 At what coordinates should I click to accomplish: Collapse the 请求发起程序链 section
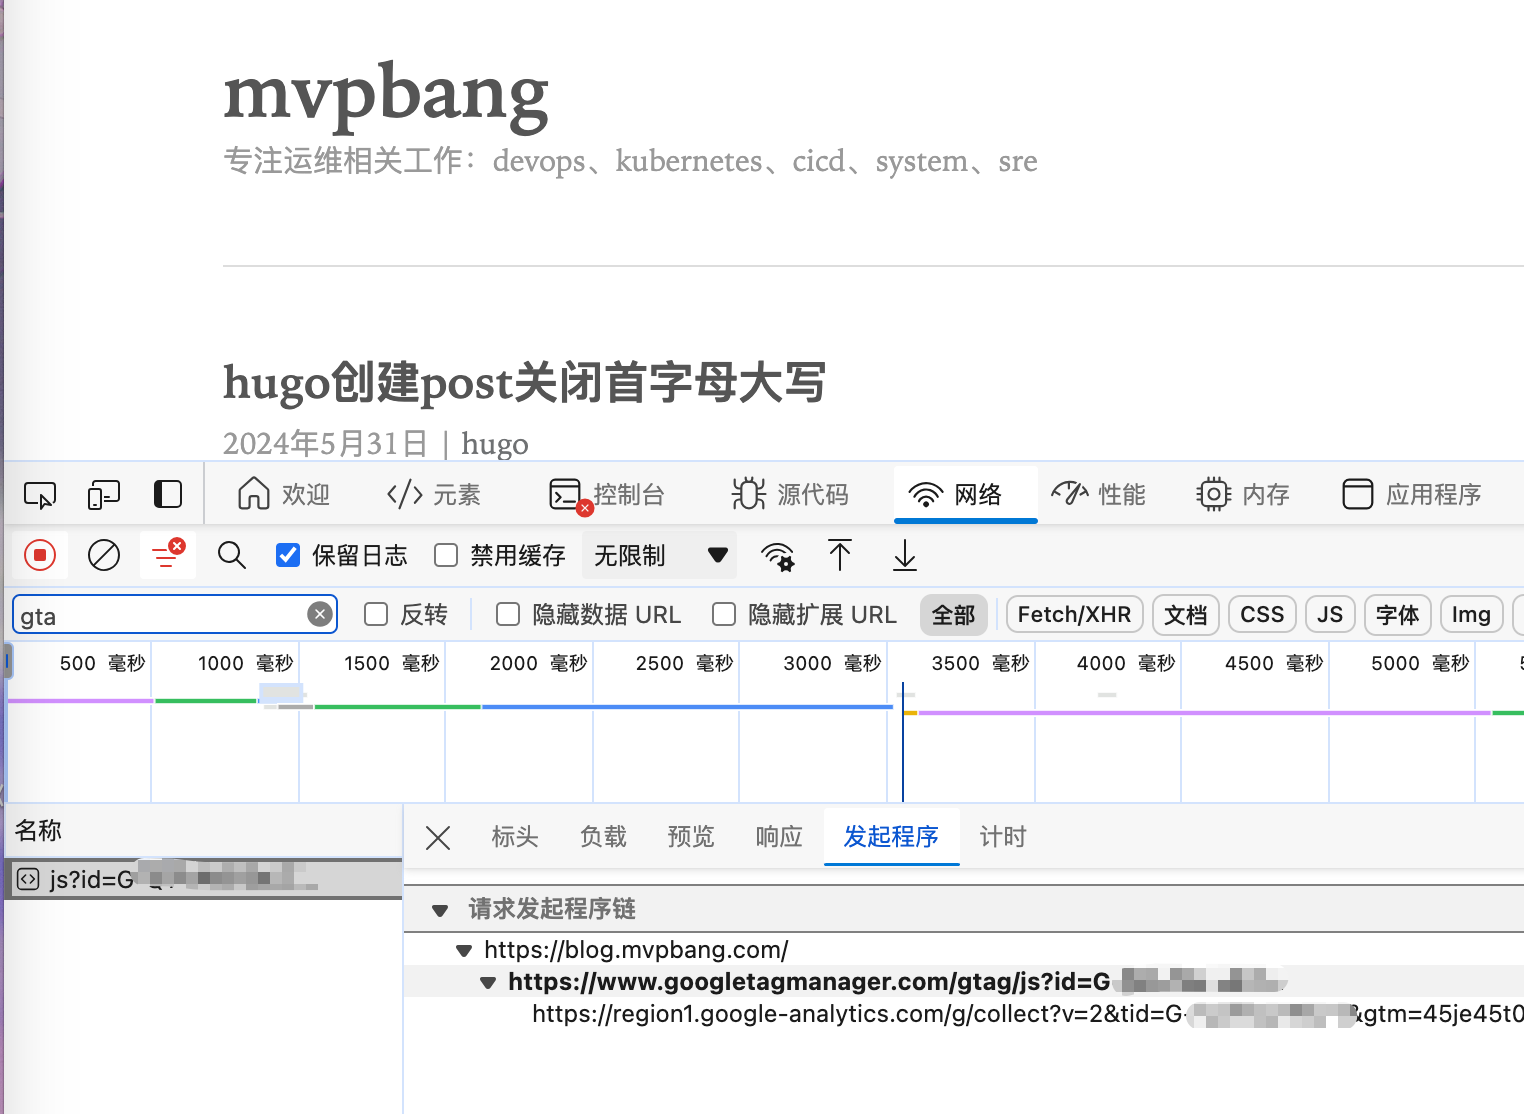pos(440,910)
